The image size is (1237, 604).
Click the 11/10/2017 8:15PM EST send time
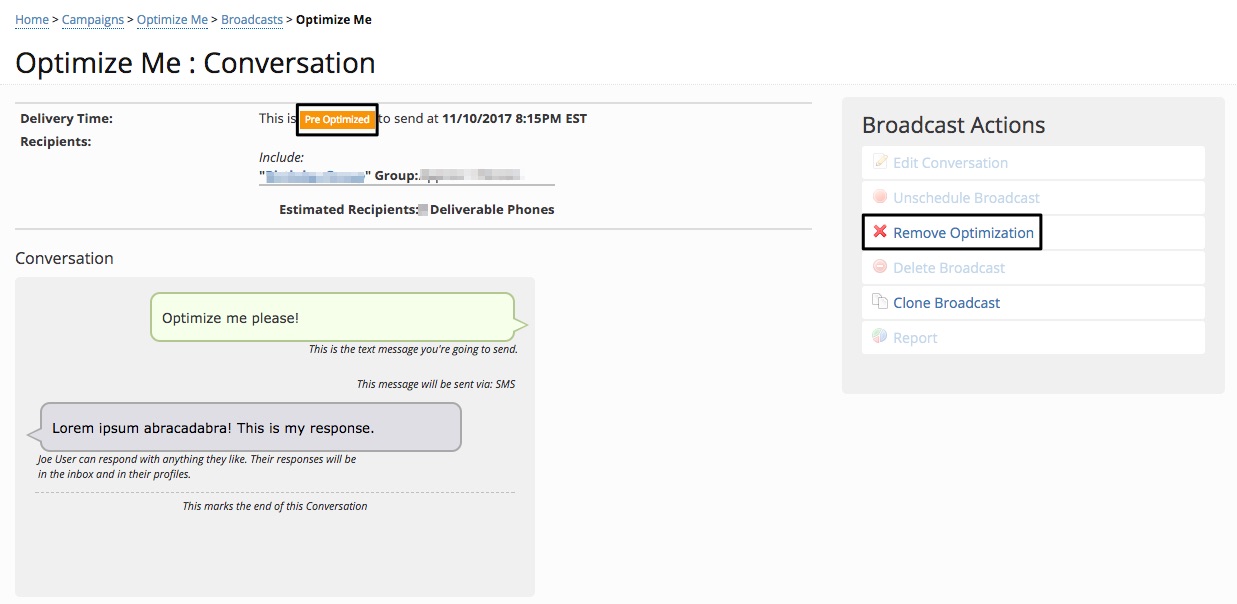point(515,118)
